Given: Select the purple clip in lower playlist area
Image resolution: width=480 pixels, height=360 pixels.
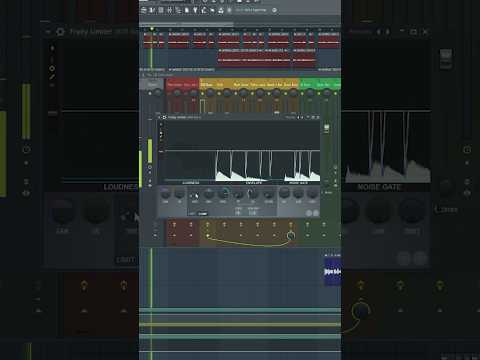Looking at the screenshot, I should (333, 272).
